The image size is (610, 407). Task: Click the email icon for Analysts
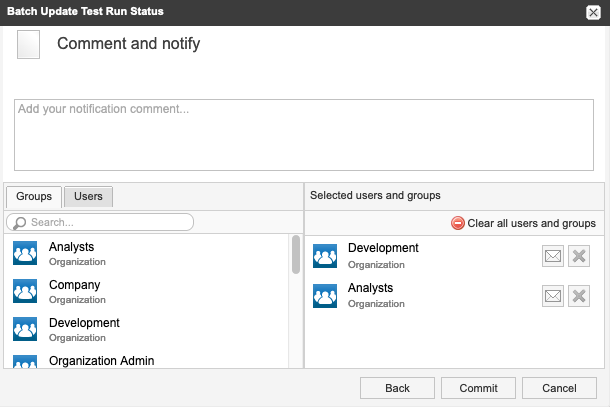point(553,295)
